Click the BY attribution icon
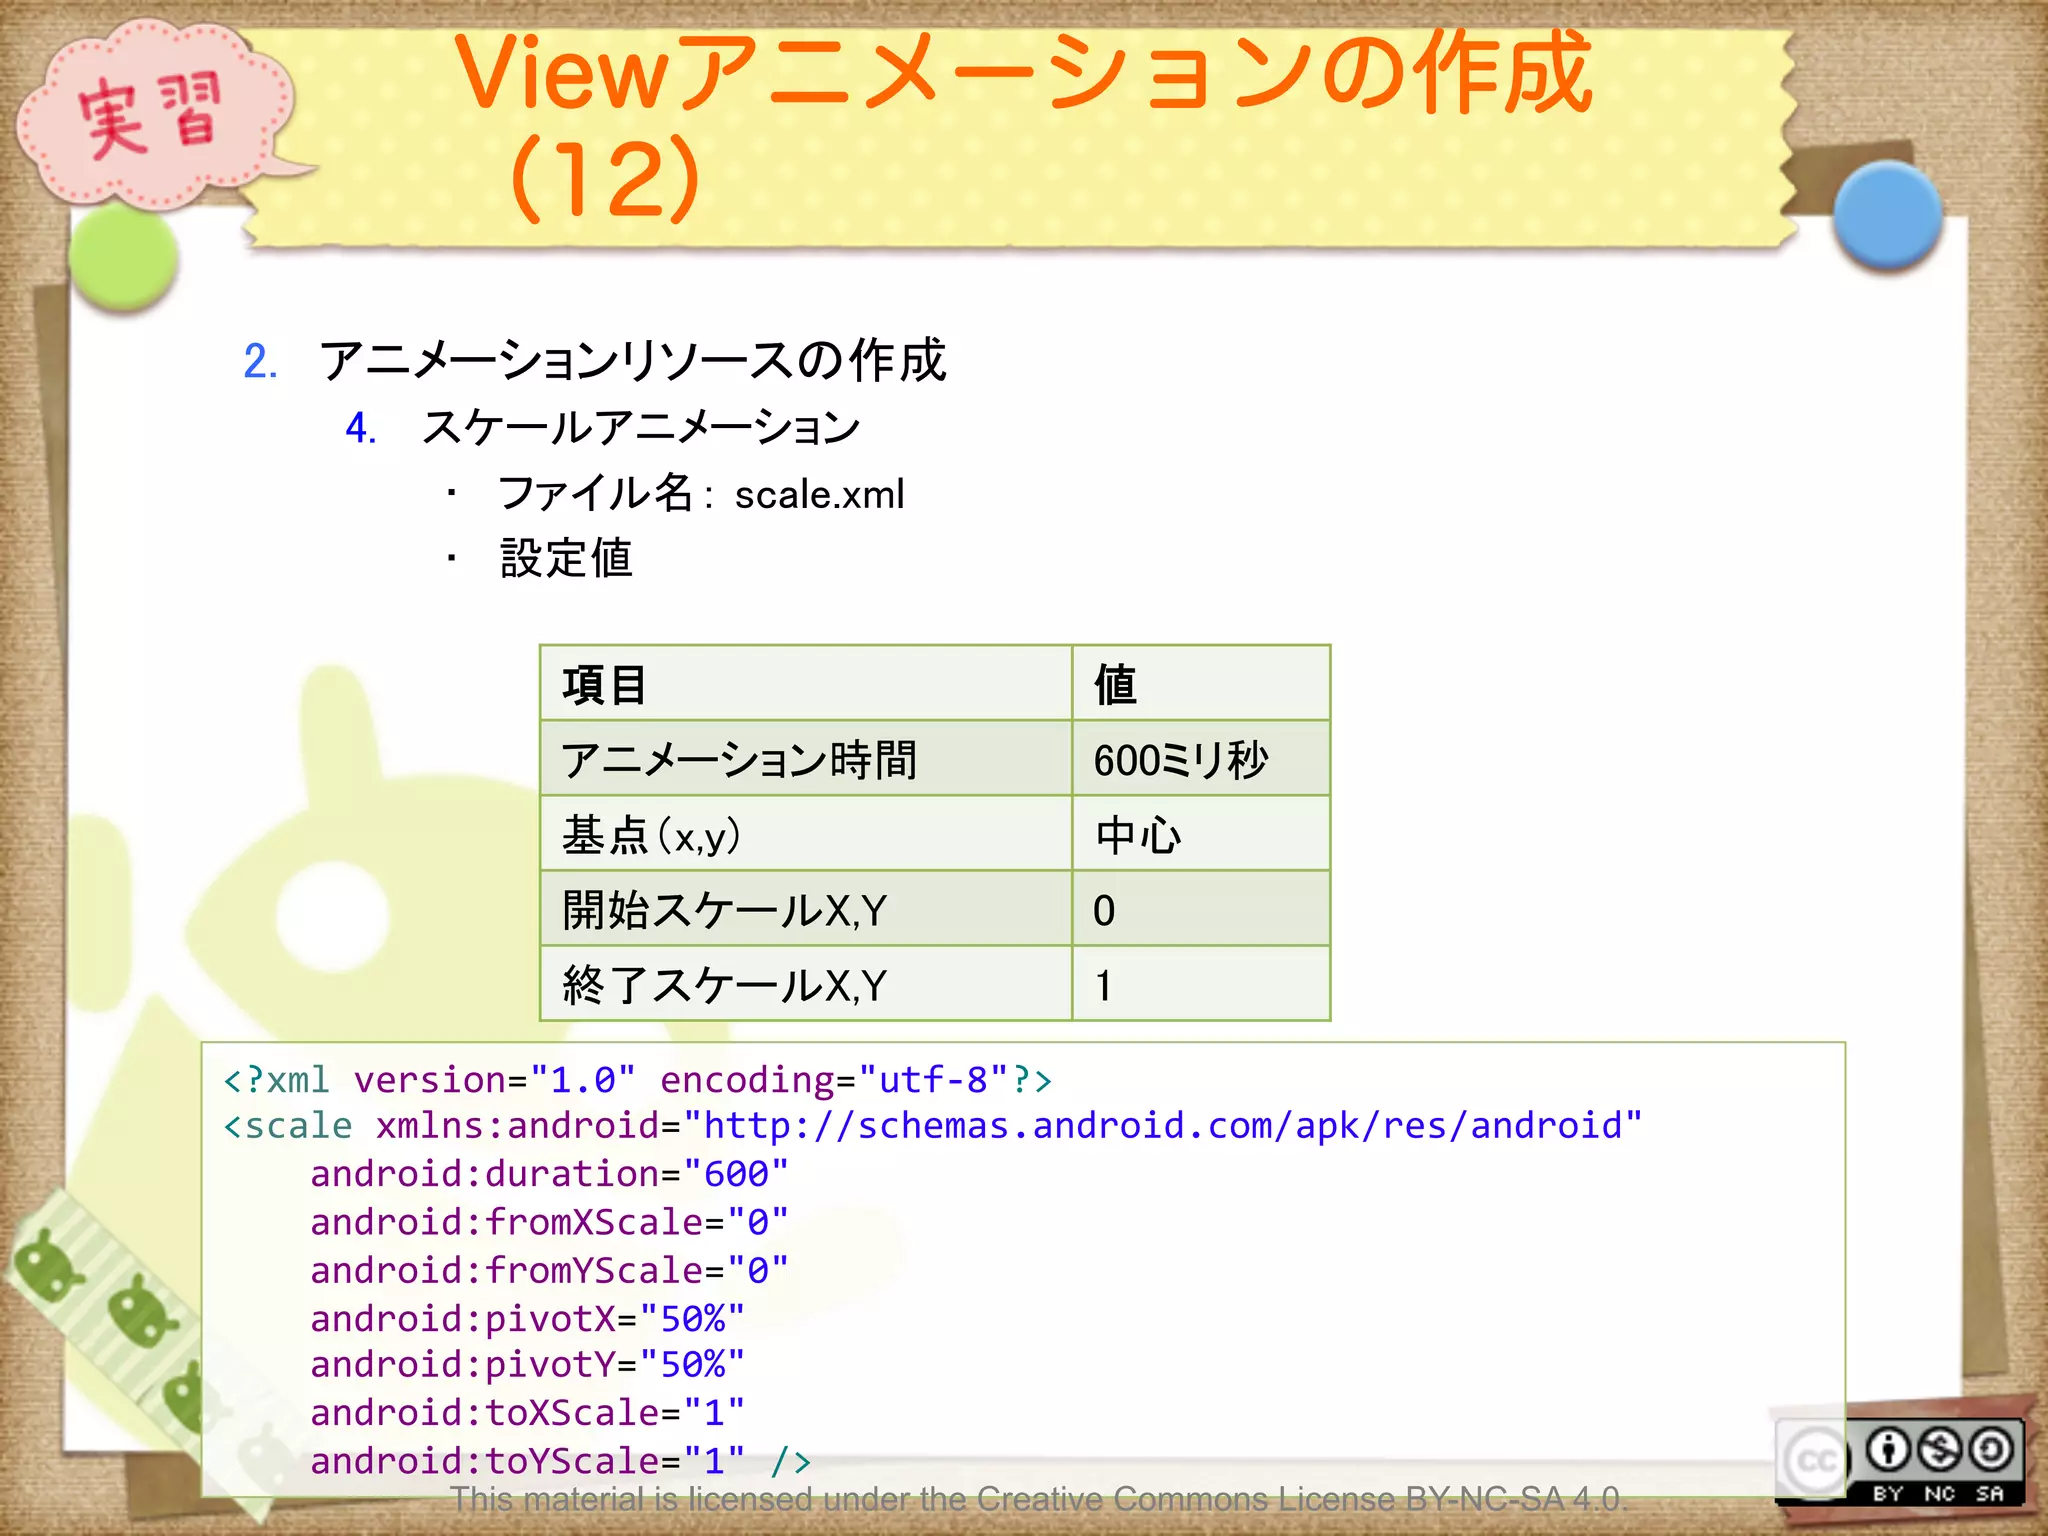Viewport: 2048px width, 1536px height. (1888, 1449)
